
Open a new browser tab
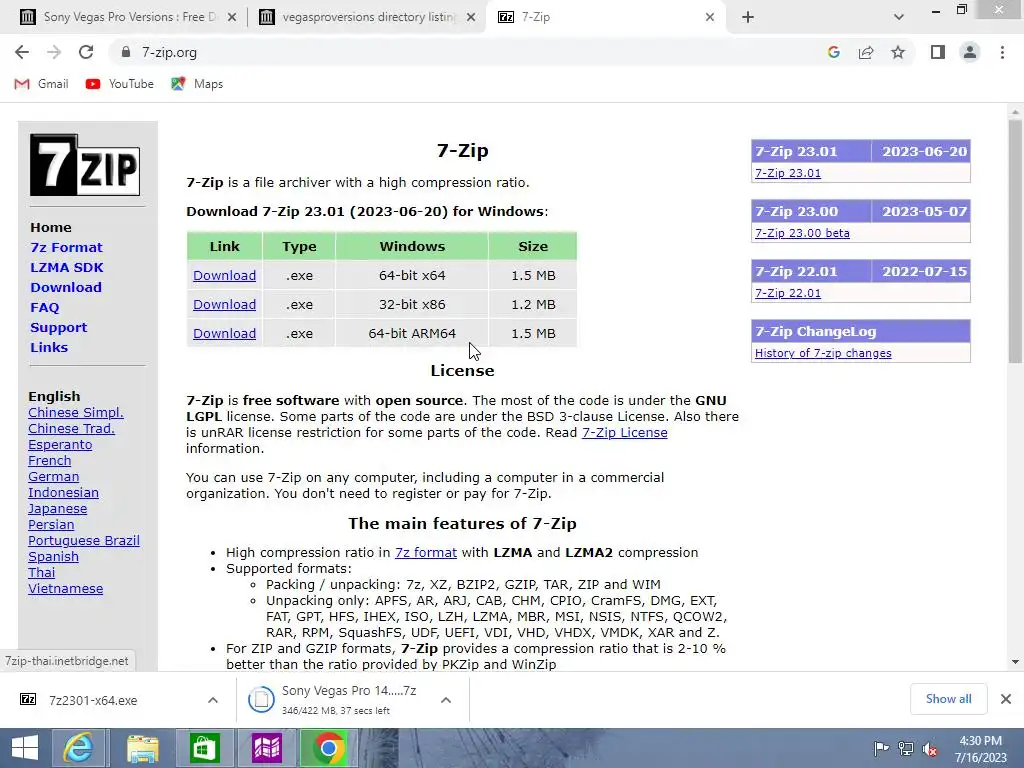tap(748, 17)
